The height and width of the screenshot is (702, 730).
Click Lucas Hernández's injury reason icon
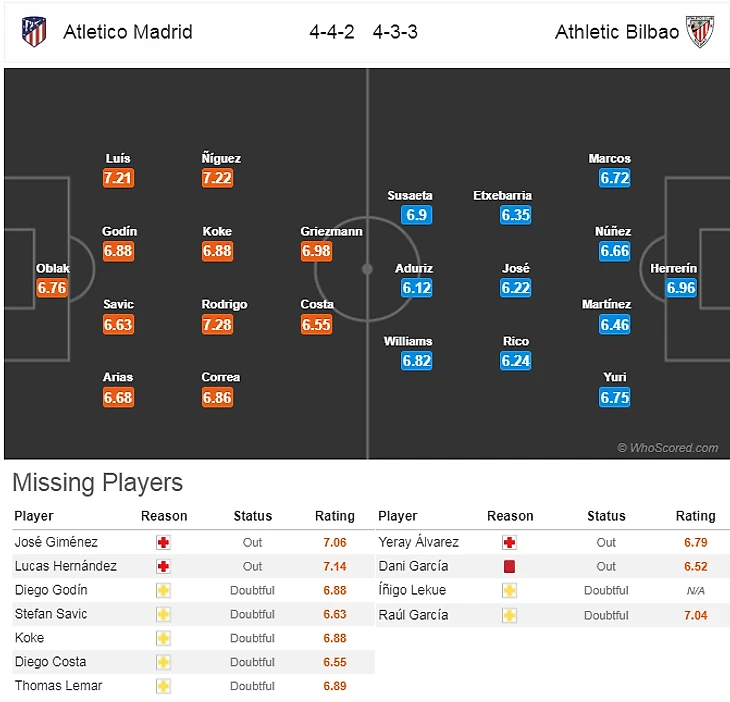coord(163,566)
